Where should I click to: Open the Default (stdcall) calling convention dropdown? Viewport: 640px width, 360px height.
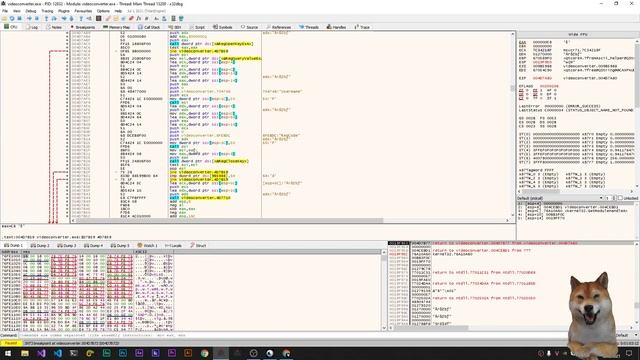click(560, 198)
